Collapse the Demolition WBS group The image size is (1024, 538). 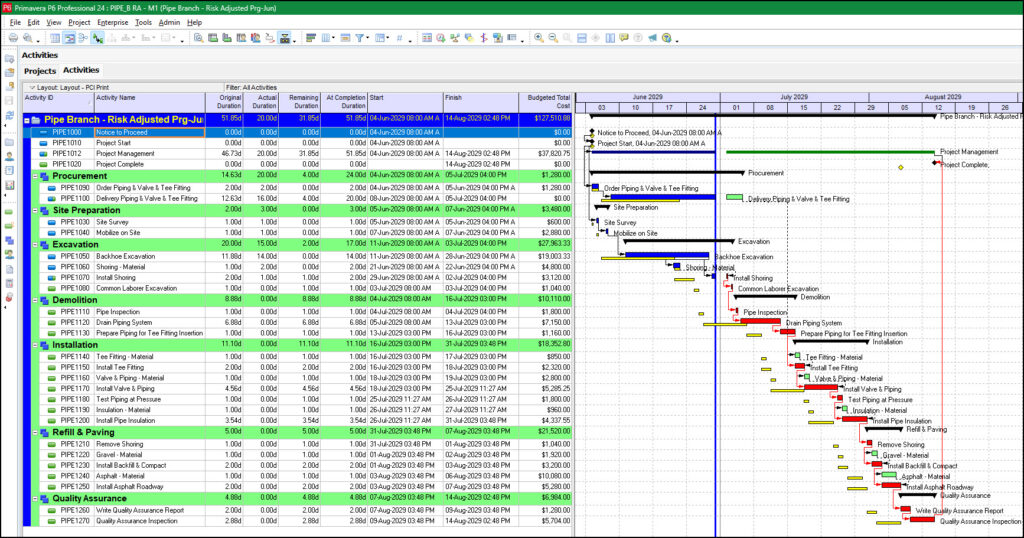click(x=36, y=300)
